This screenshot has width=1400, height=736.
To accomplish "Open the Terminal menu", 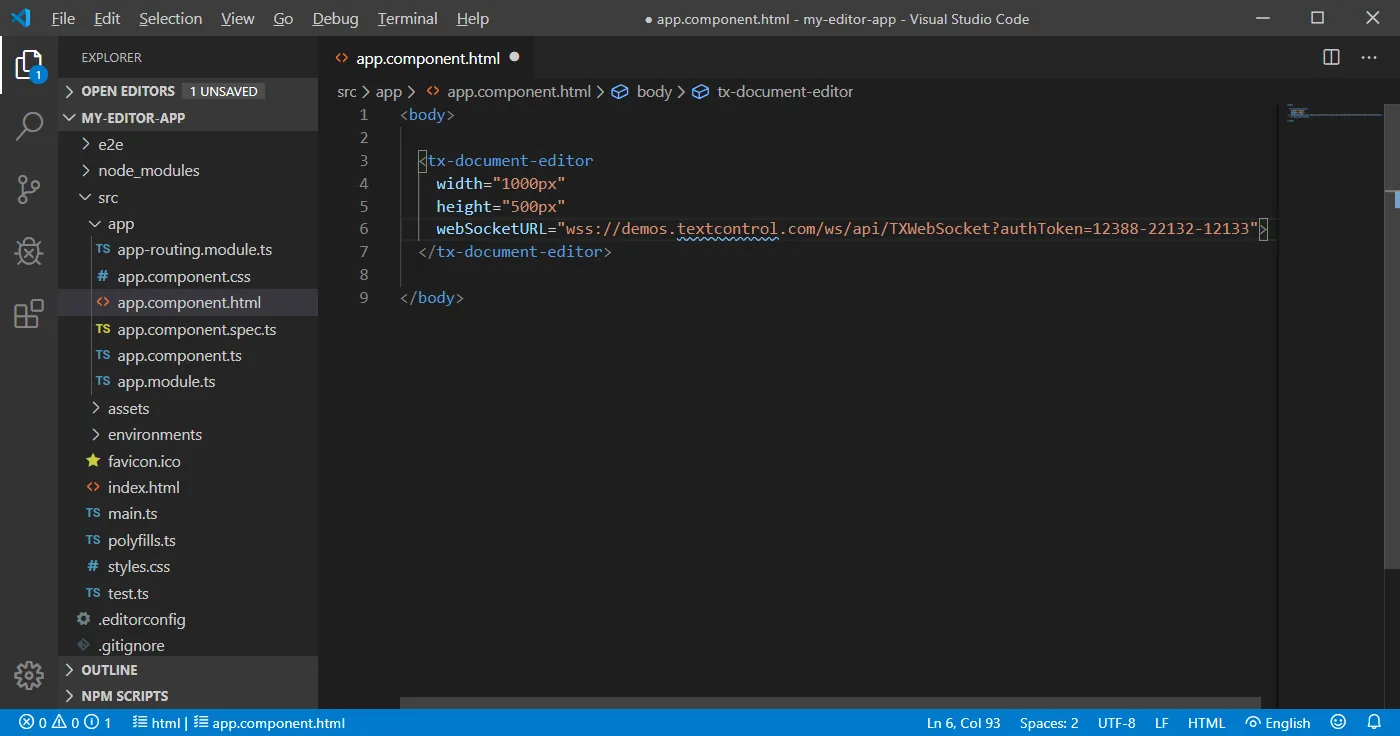I will tap(406, 18).
